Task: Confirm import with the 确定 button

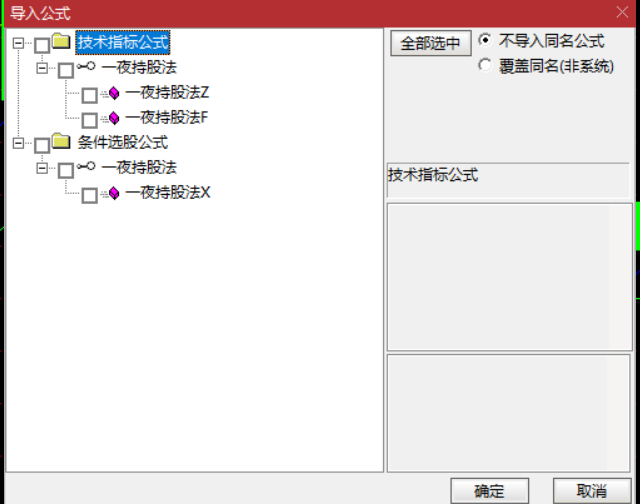Action: point(489,491)
